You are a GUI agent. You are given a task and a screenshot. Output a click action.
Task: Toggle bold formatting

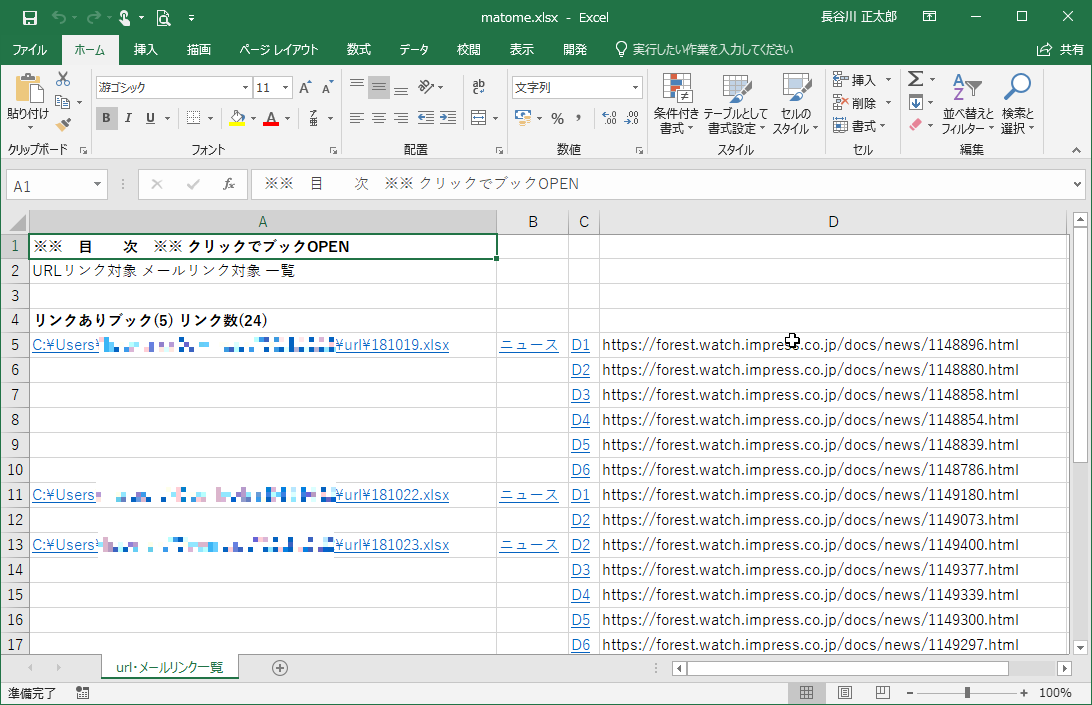click(x=105, y=118)
